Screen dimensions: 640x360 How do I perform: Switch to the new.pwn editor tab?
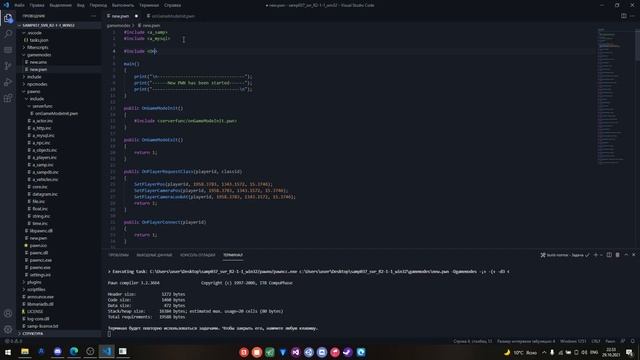point(121,16)
